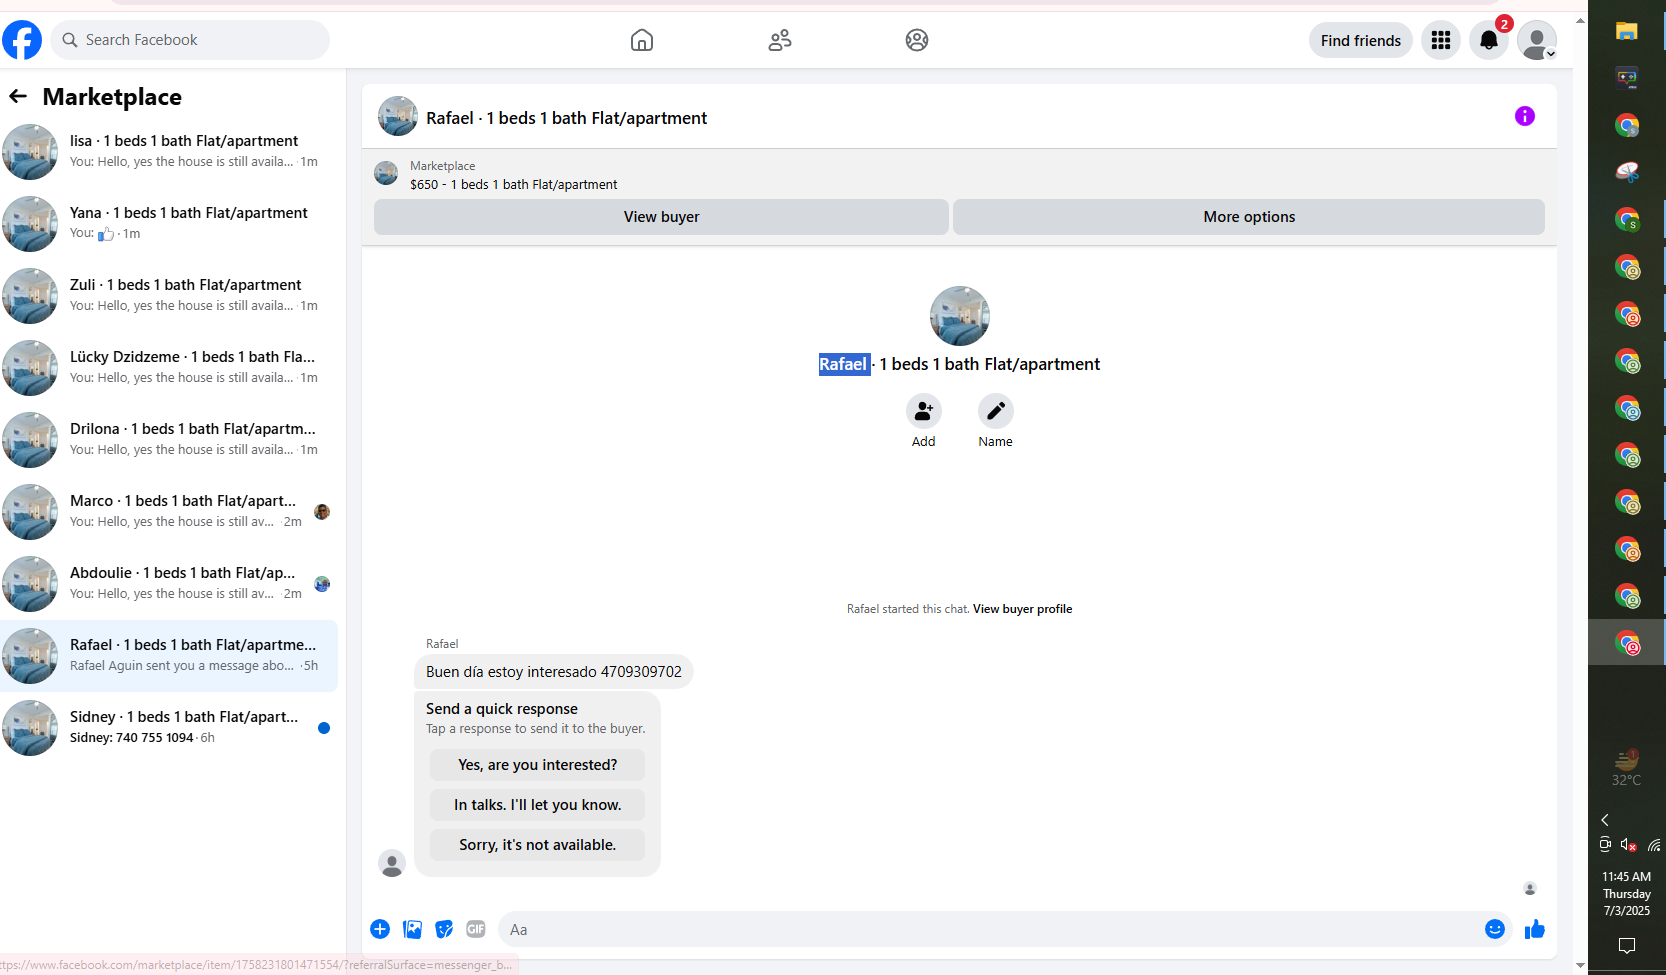Click Add person icon

924,411
